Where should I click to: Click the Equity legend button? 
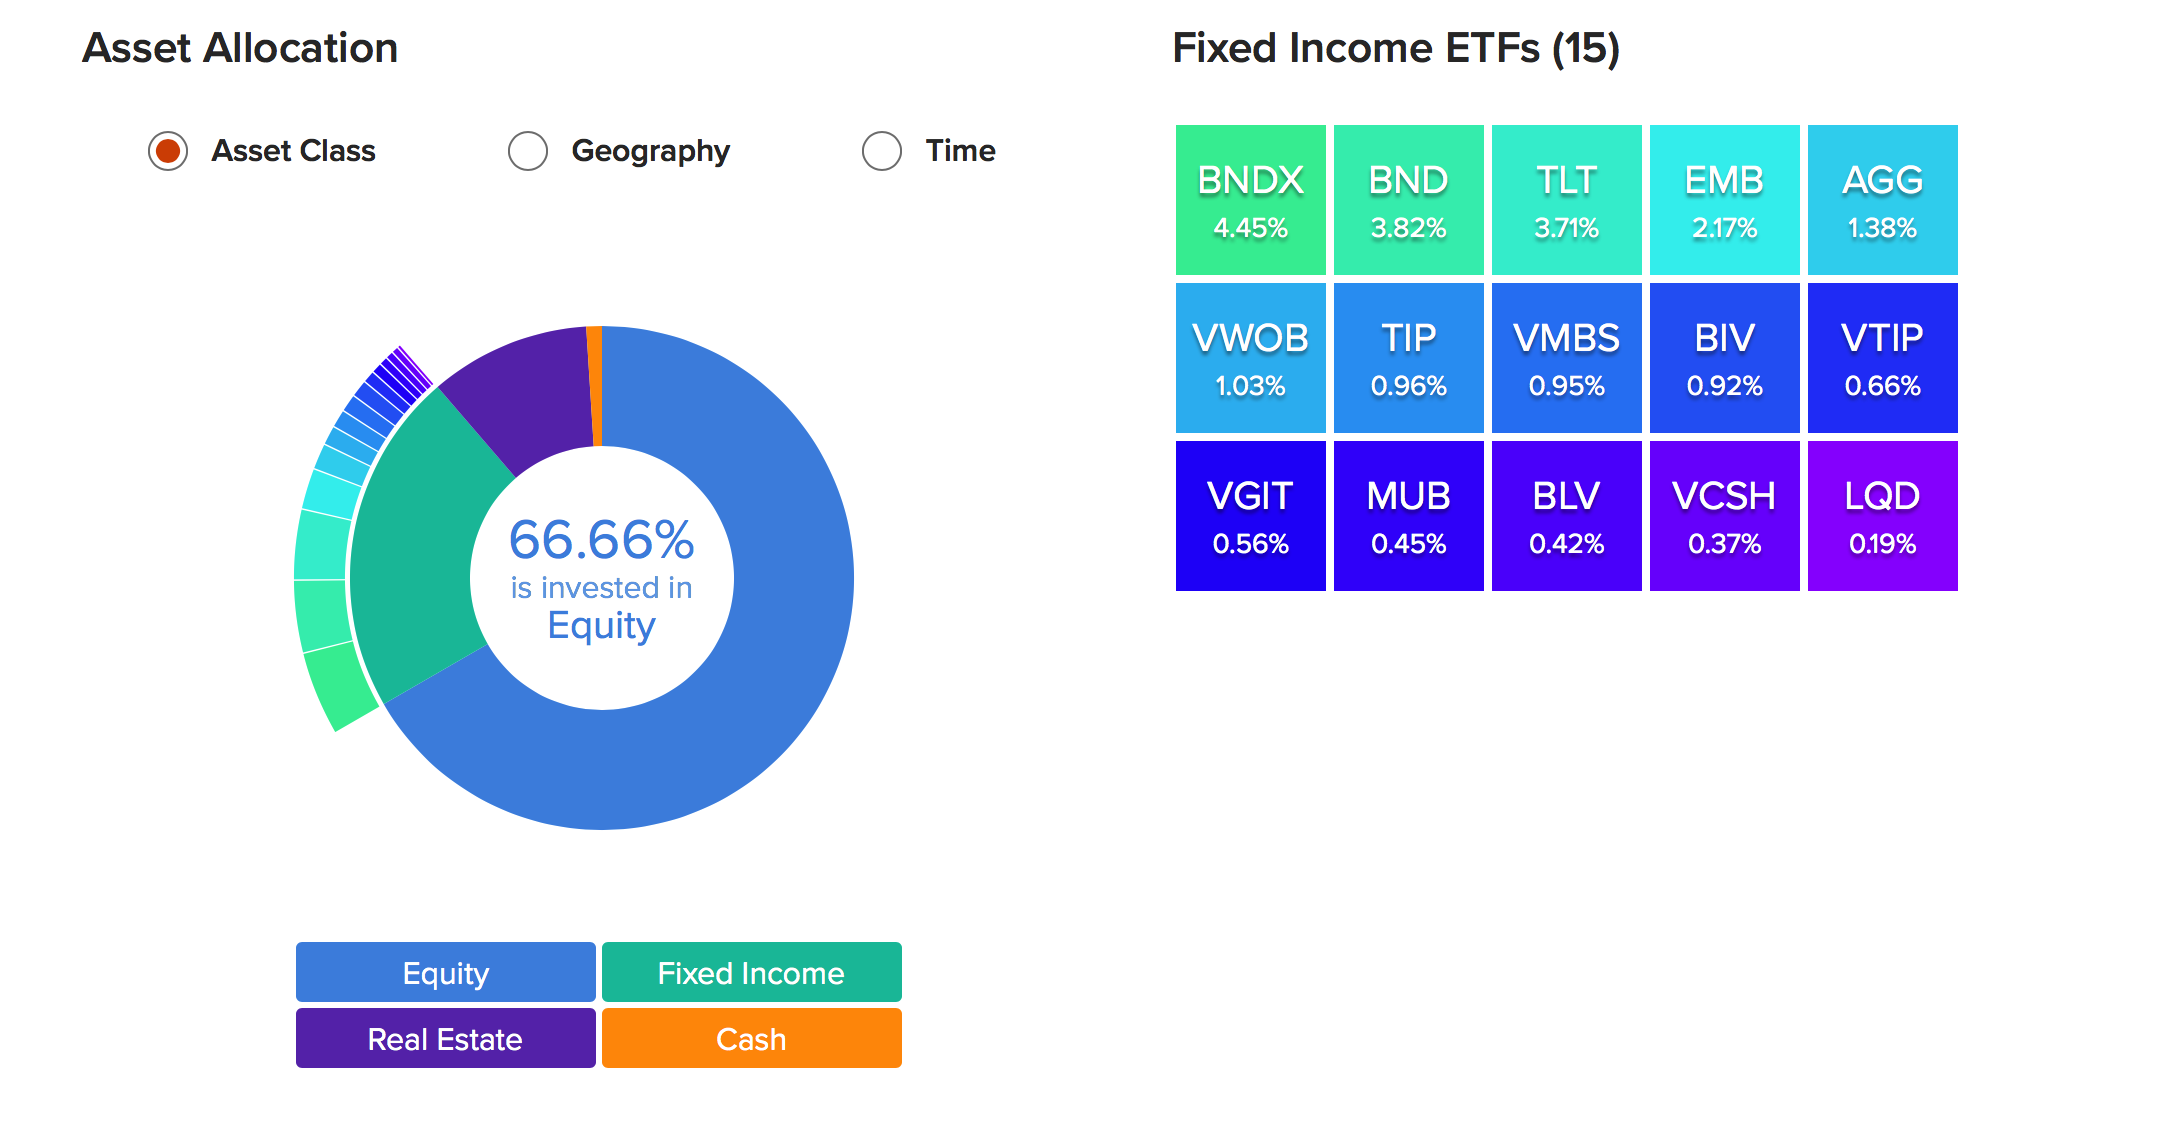[x=445, y=972]
